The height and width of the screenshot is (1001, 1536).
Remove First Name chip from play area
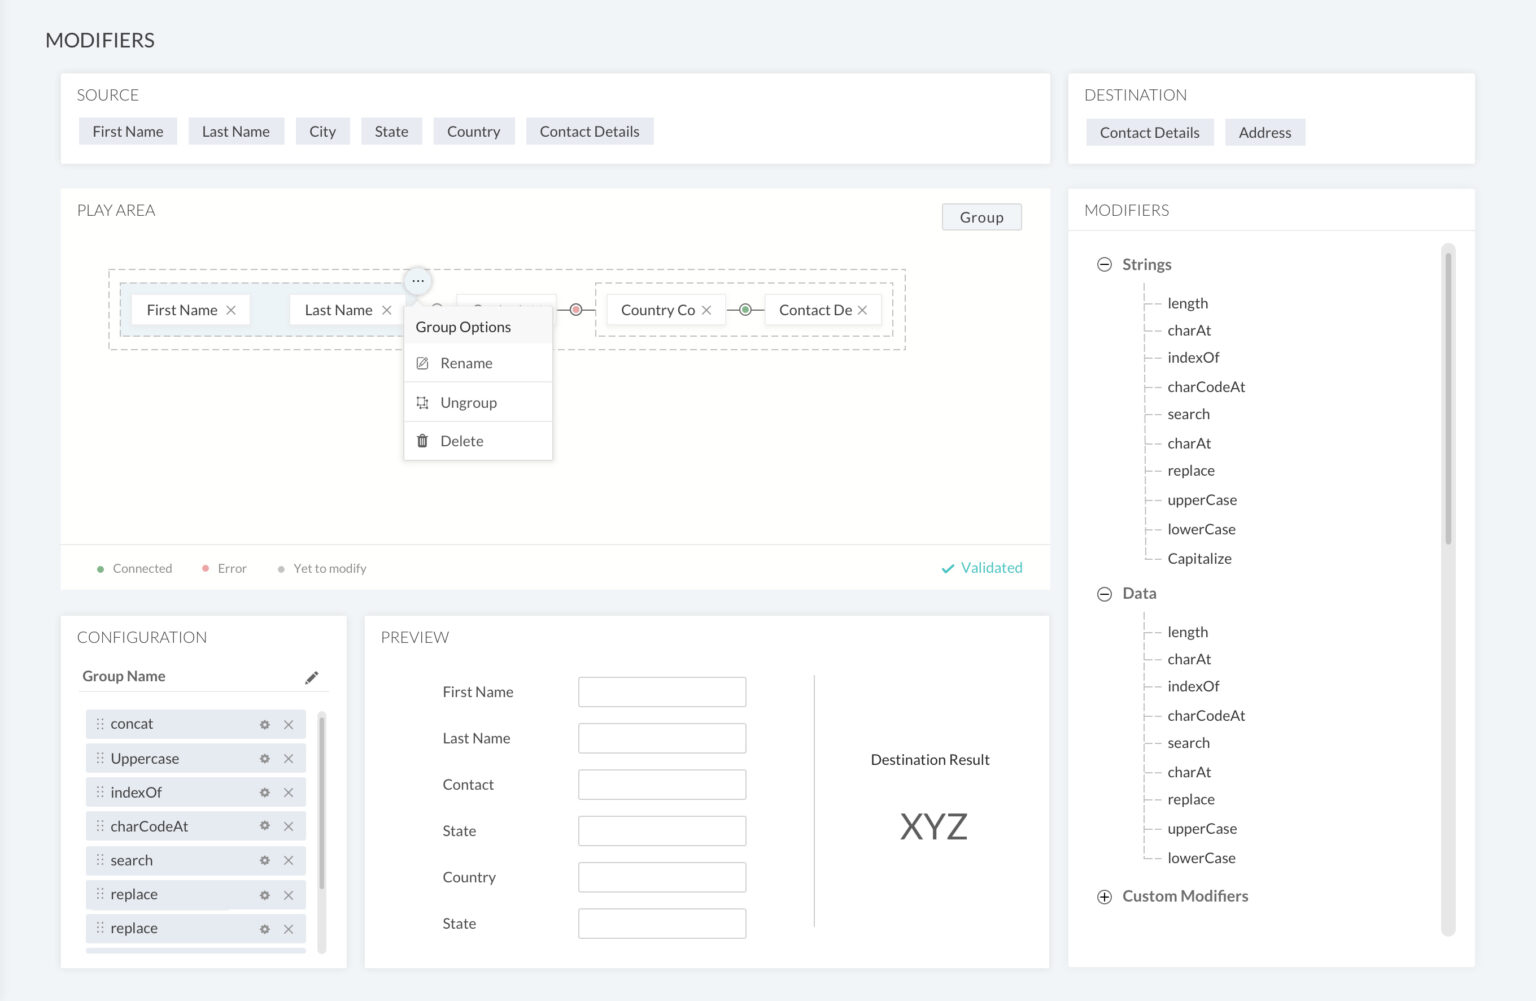pyautogui.click(x=231, y=310)
